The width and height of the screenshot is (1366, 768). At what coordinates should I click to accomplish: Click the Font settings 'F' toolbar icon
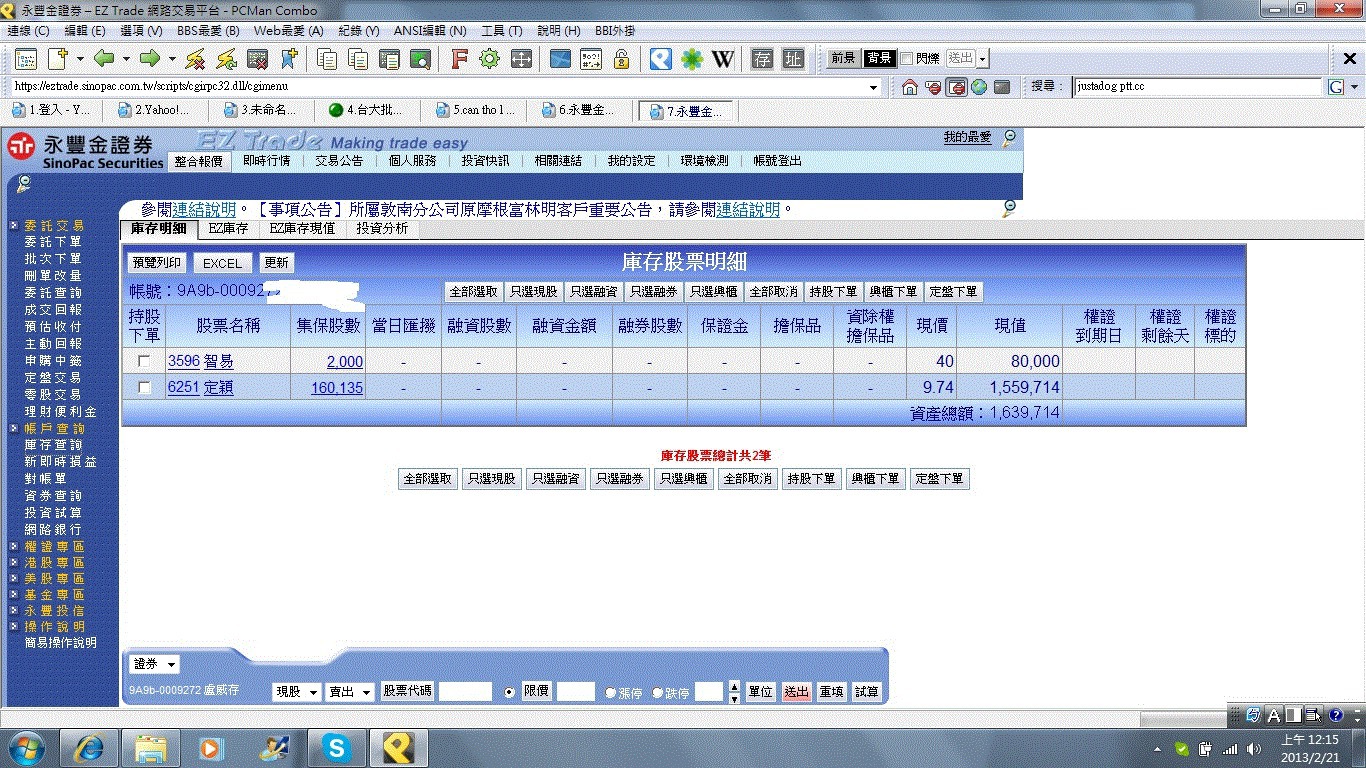pyautogui.click(x=459, y=59)
